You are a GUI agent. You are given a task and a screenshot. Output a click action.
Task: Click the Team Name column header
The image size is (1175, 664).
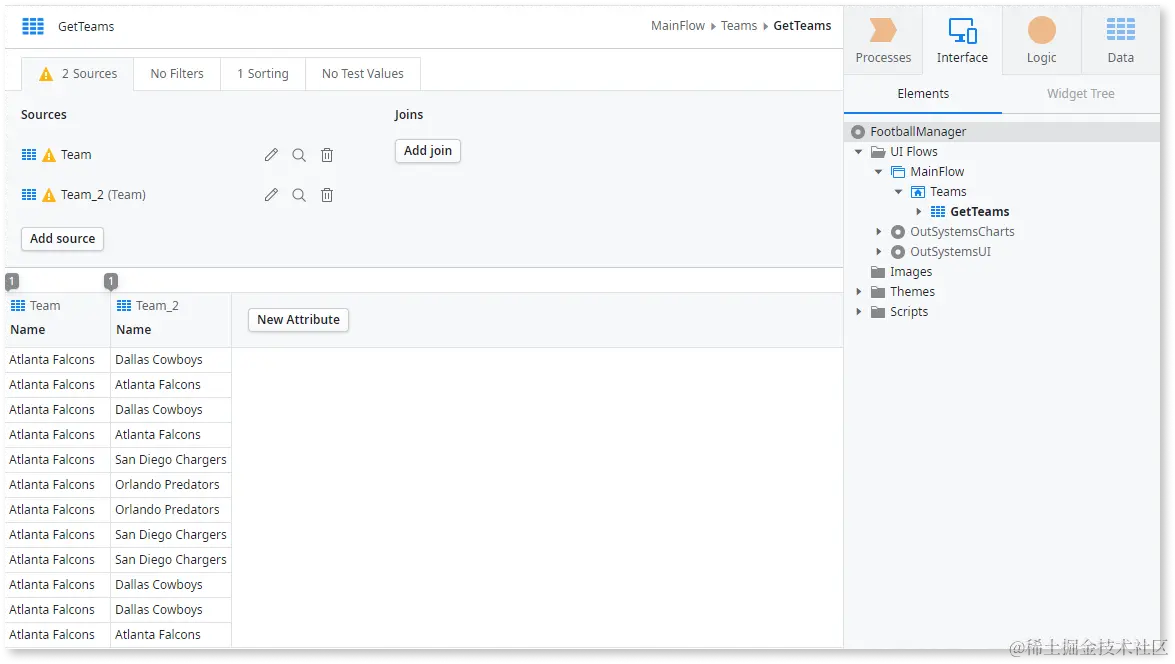tap(28, 330)
